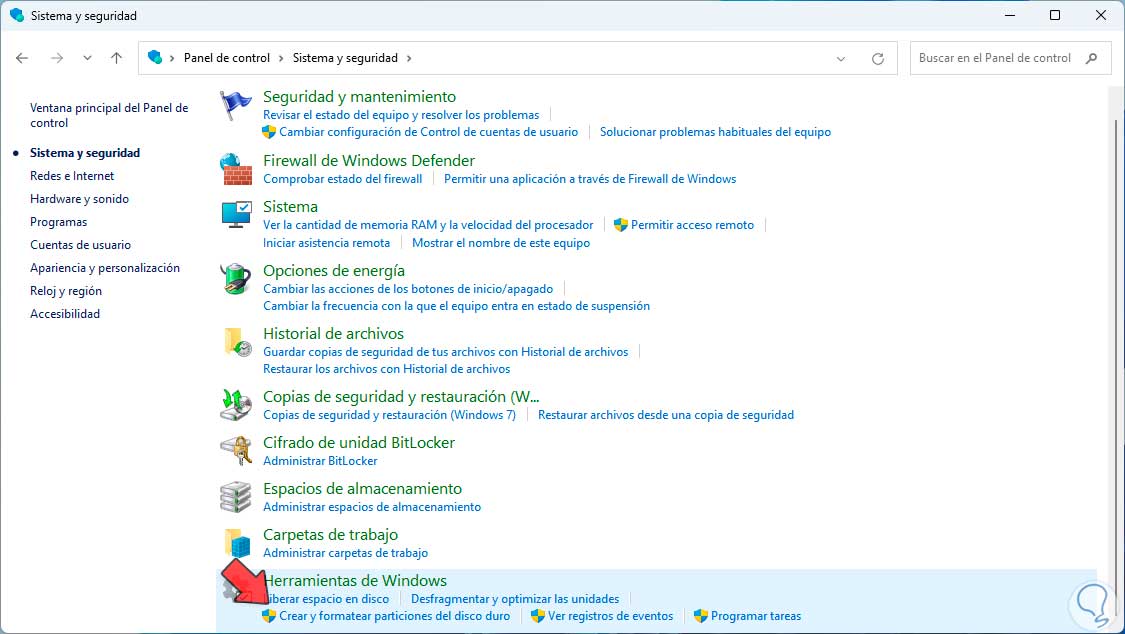Viewport: 1125px width, 634px height.
Task: Open Ventana principal del Panel de control
Action: (x=109, y=115)
